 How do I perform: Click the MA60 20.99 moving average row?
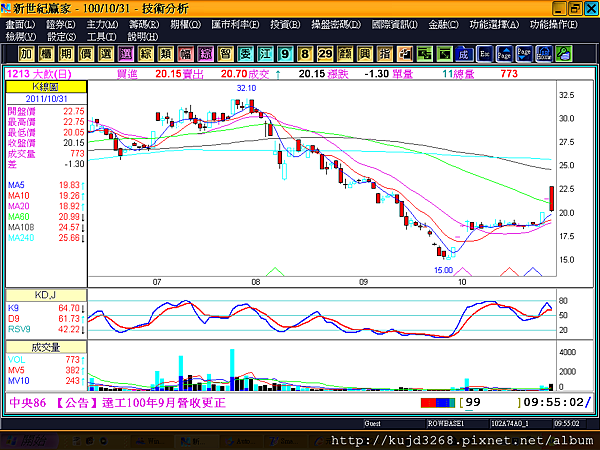click(x=46, y=217)
